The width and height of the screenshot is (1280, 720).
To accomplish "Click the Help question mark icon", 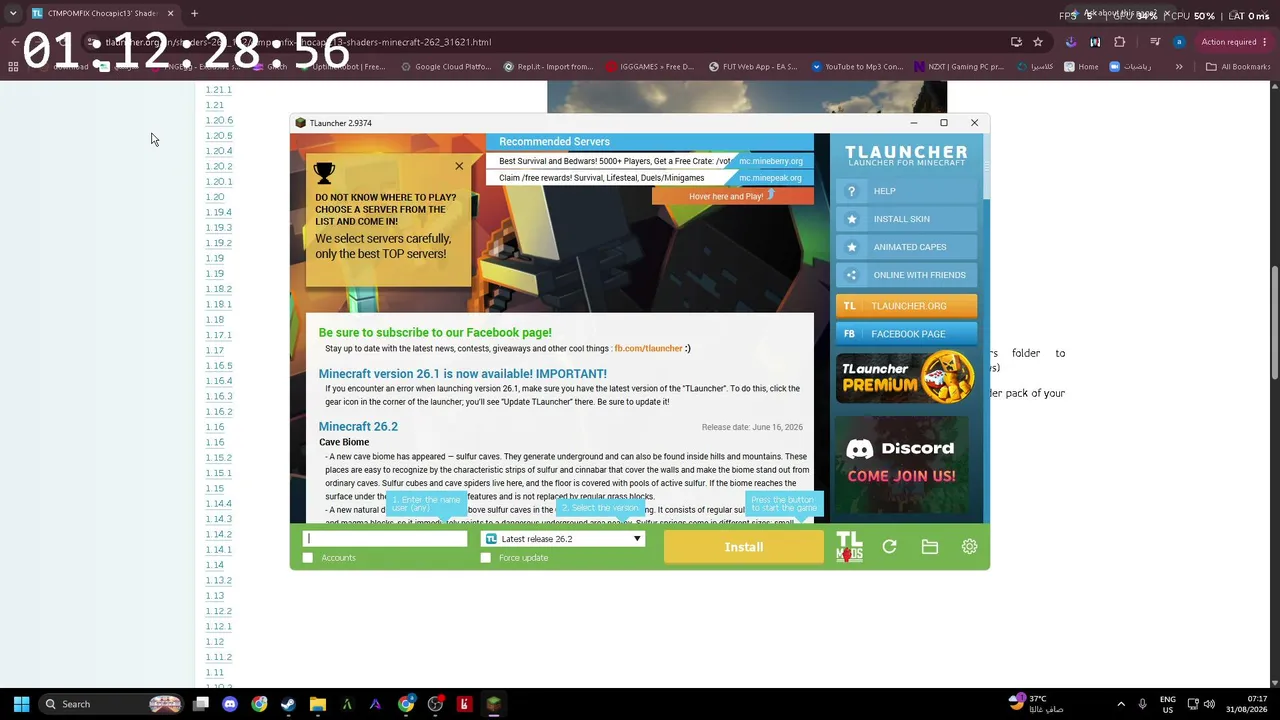I will click(852, 191).
